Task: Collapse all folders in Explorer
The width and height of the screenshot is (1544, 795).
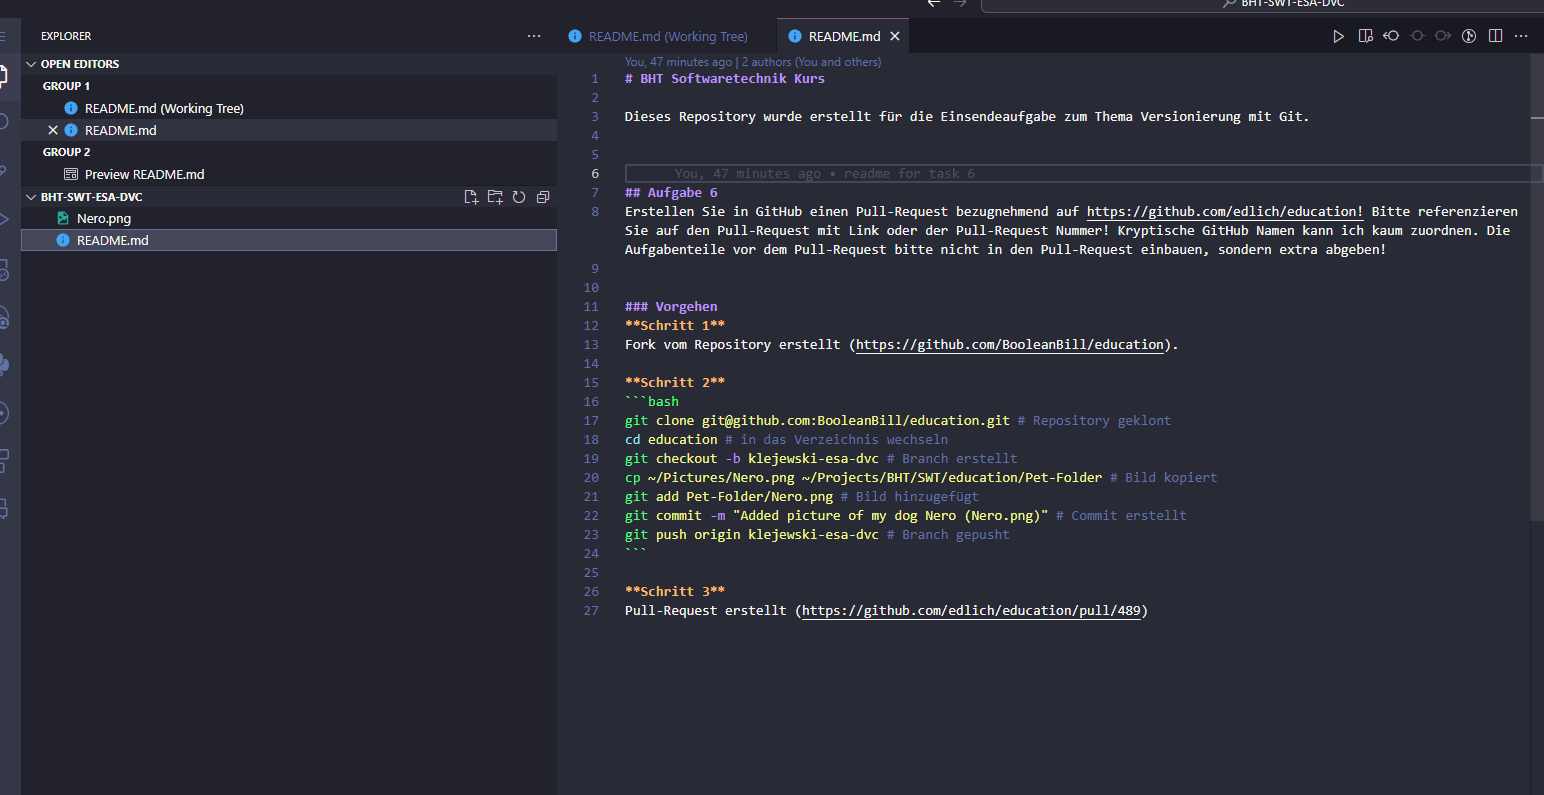Action: 543,197
